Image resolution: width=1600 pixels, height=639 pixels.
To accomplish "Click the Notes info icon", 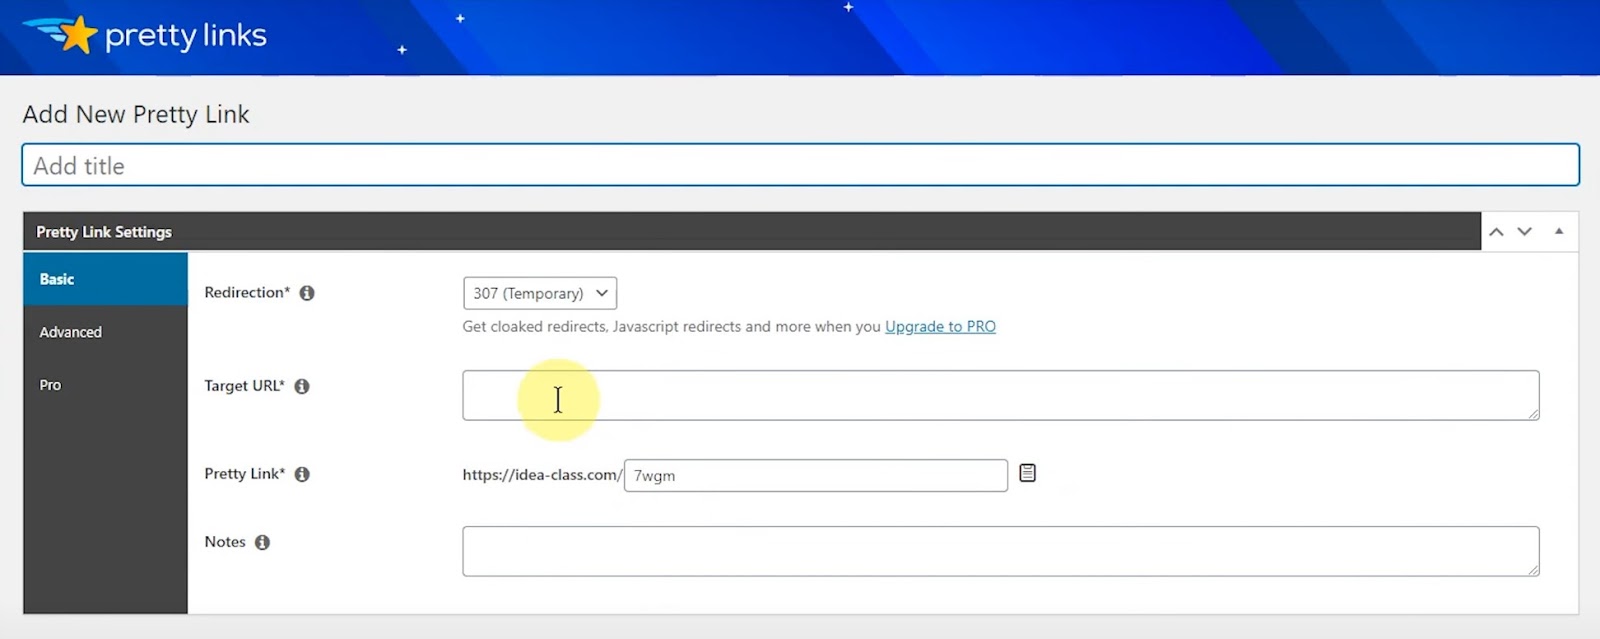I will pyautogui.click(x=262, y=542).
